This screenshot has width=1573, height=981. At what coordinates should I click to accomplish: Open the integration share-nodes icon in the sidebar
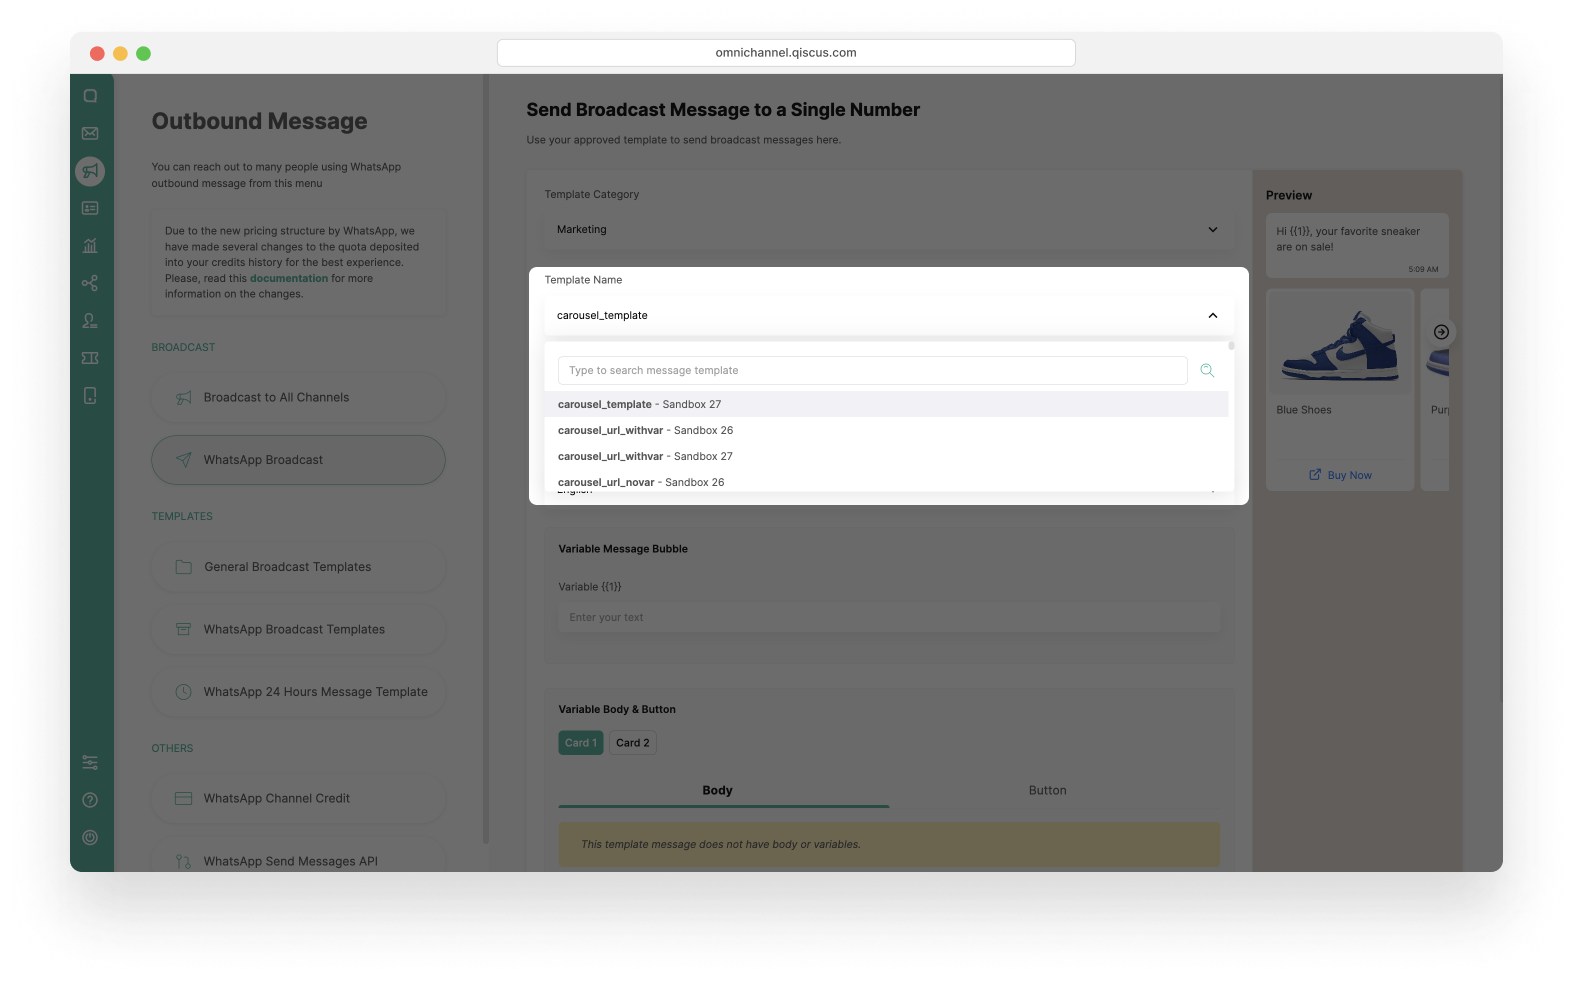90,283
